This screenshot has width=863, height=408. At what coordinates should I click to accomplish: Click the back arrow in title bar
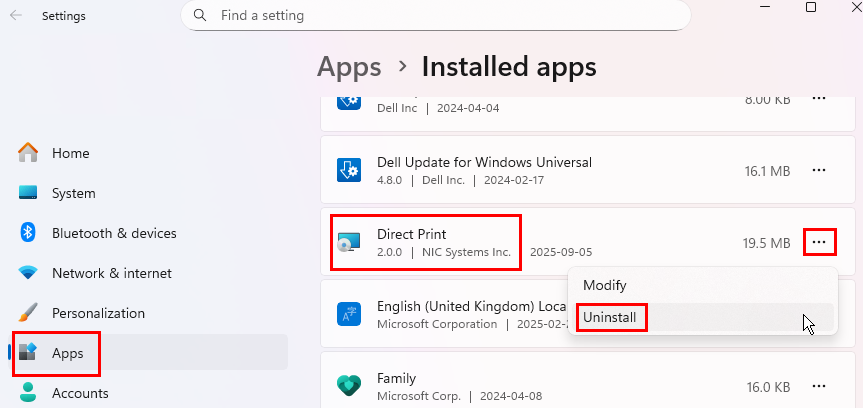coord(16,16)
